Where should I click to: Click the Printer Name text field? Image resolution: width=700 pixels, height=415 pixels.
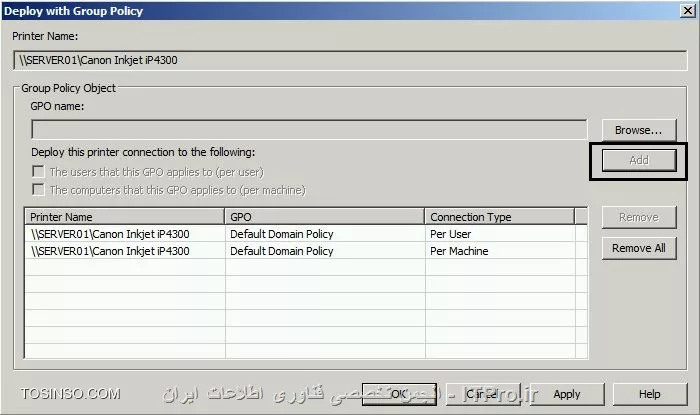[x=350, y=60]
